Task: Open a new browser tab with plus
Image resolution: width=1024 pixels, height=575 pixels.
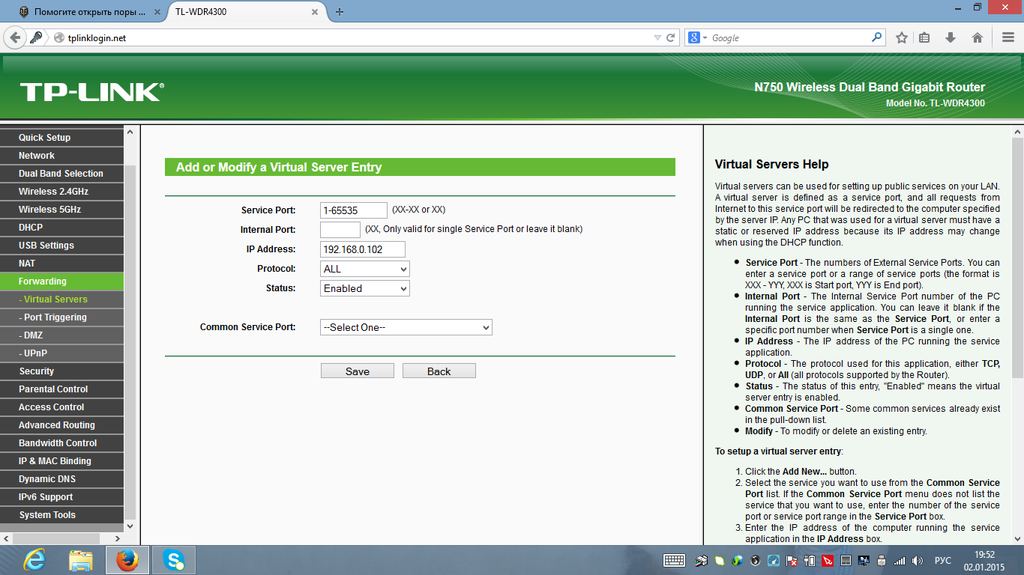Action: click(x=339, y=12)
